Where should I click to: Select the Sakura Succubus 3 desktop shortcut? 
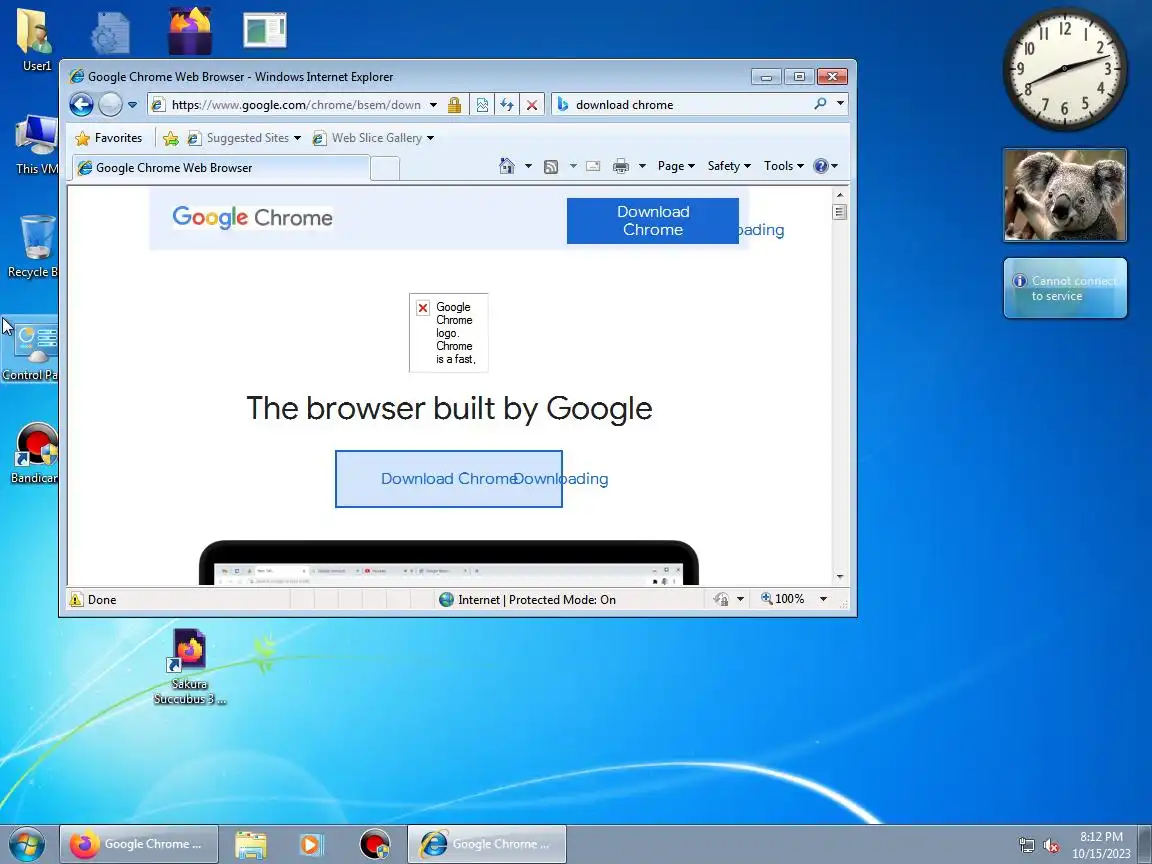coord(190,667)
